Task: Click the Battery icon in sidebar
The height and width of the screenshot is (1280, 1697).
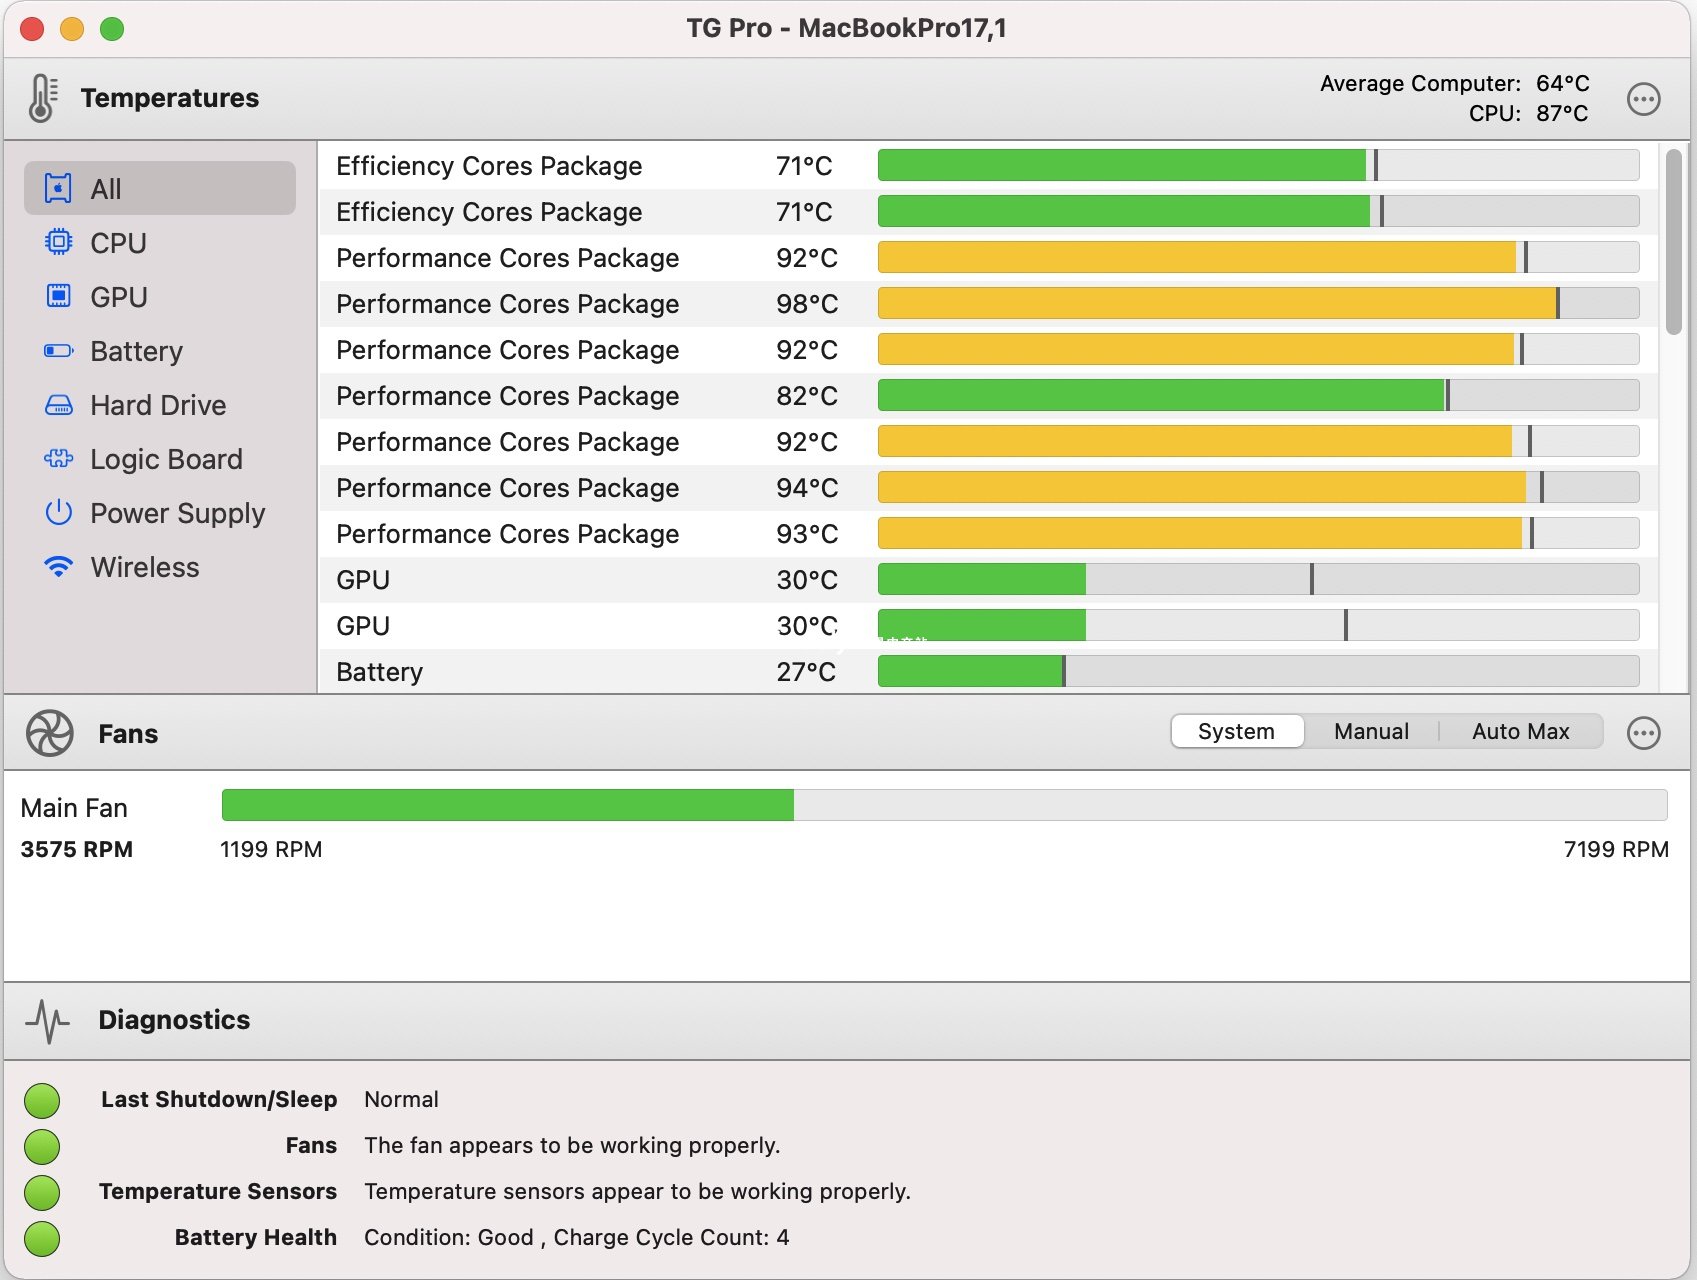Action: coord(59,351)
